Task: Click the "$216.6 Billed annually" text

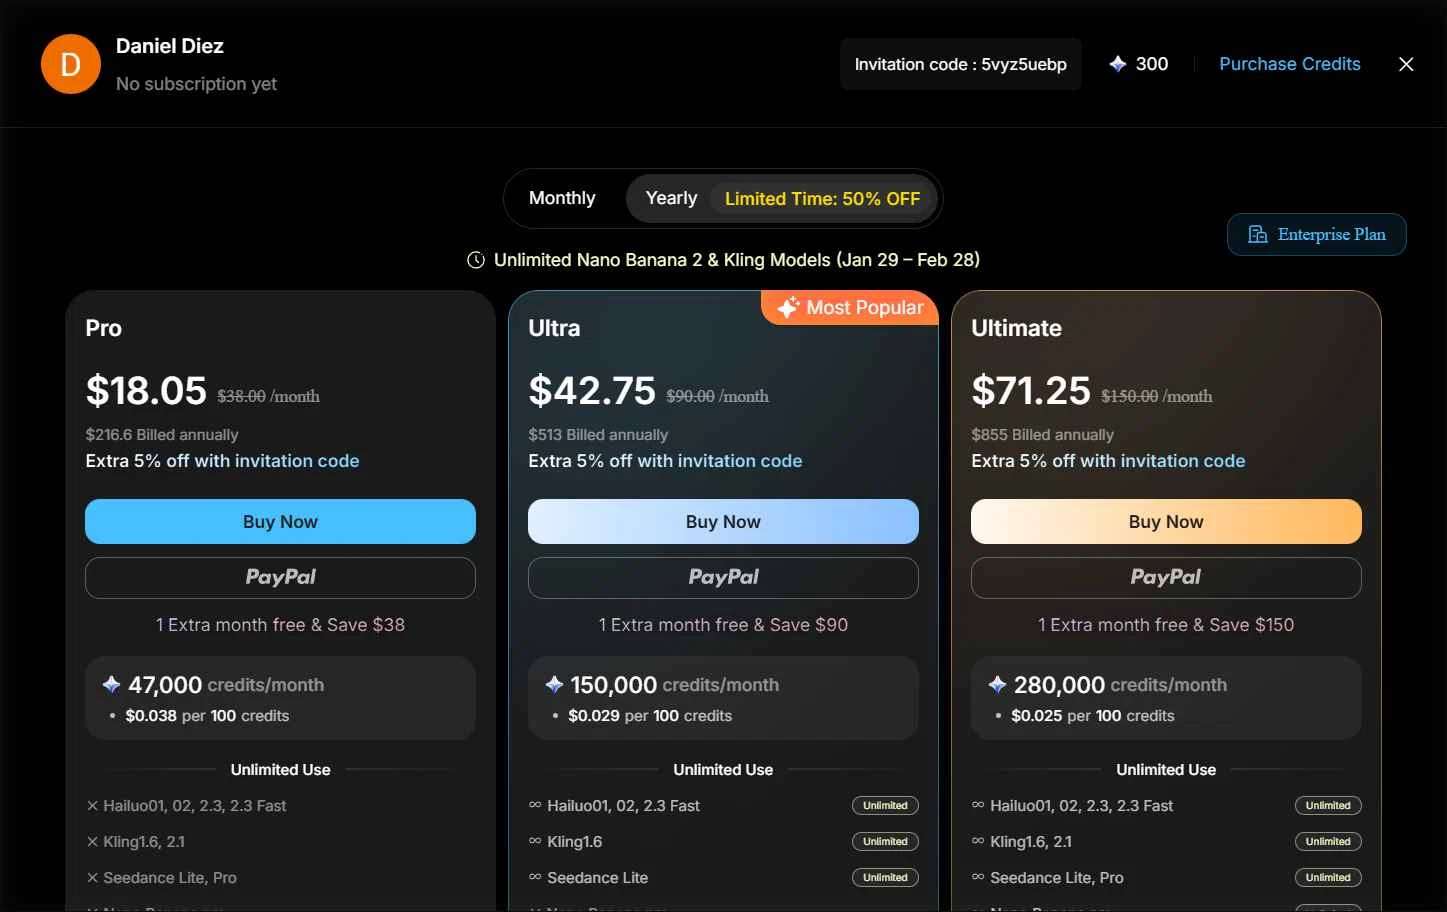Action: (162, 435)
